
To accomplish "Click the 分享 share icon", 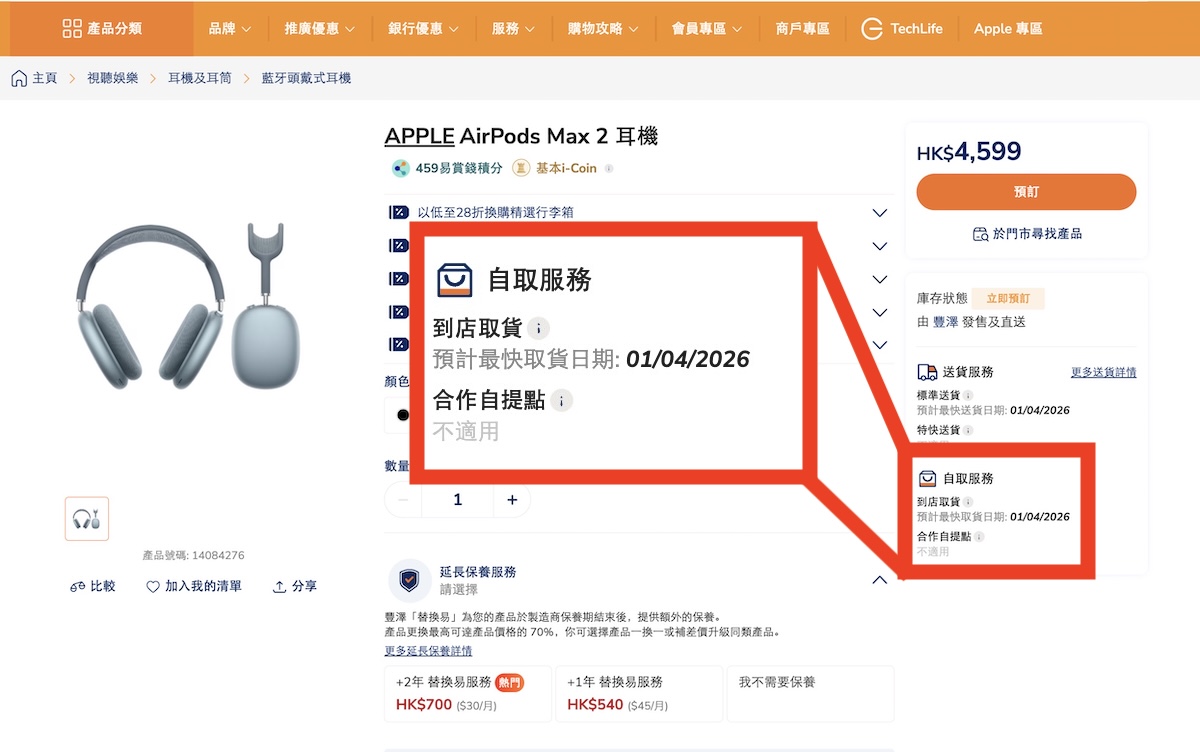I will click(280, 587).
